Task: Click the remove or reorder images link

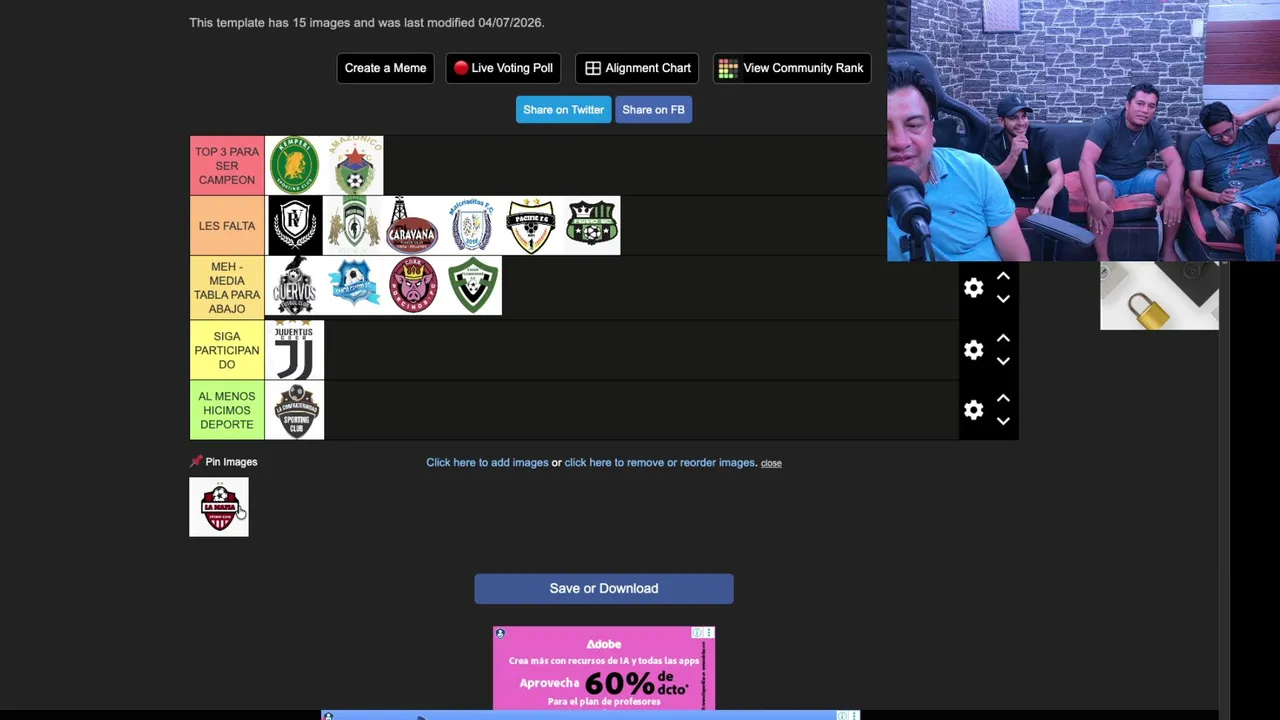Action: tap(660, 462)
